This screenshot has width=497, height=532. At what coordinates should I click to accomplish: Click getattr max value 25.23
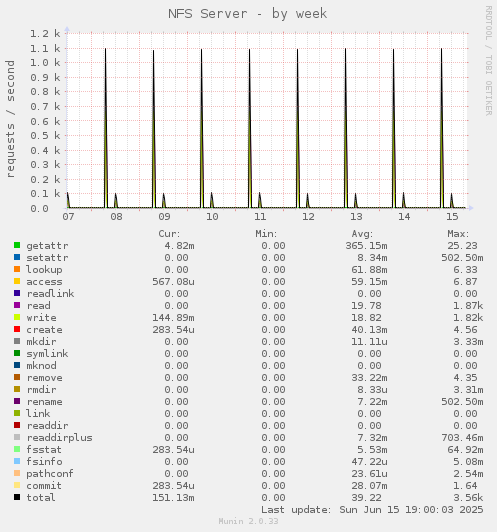tap(462, 246)
